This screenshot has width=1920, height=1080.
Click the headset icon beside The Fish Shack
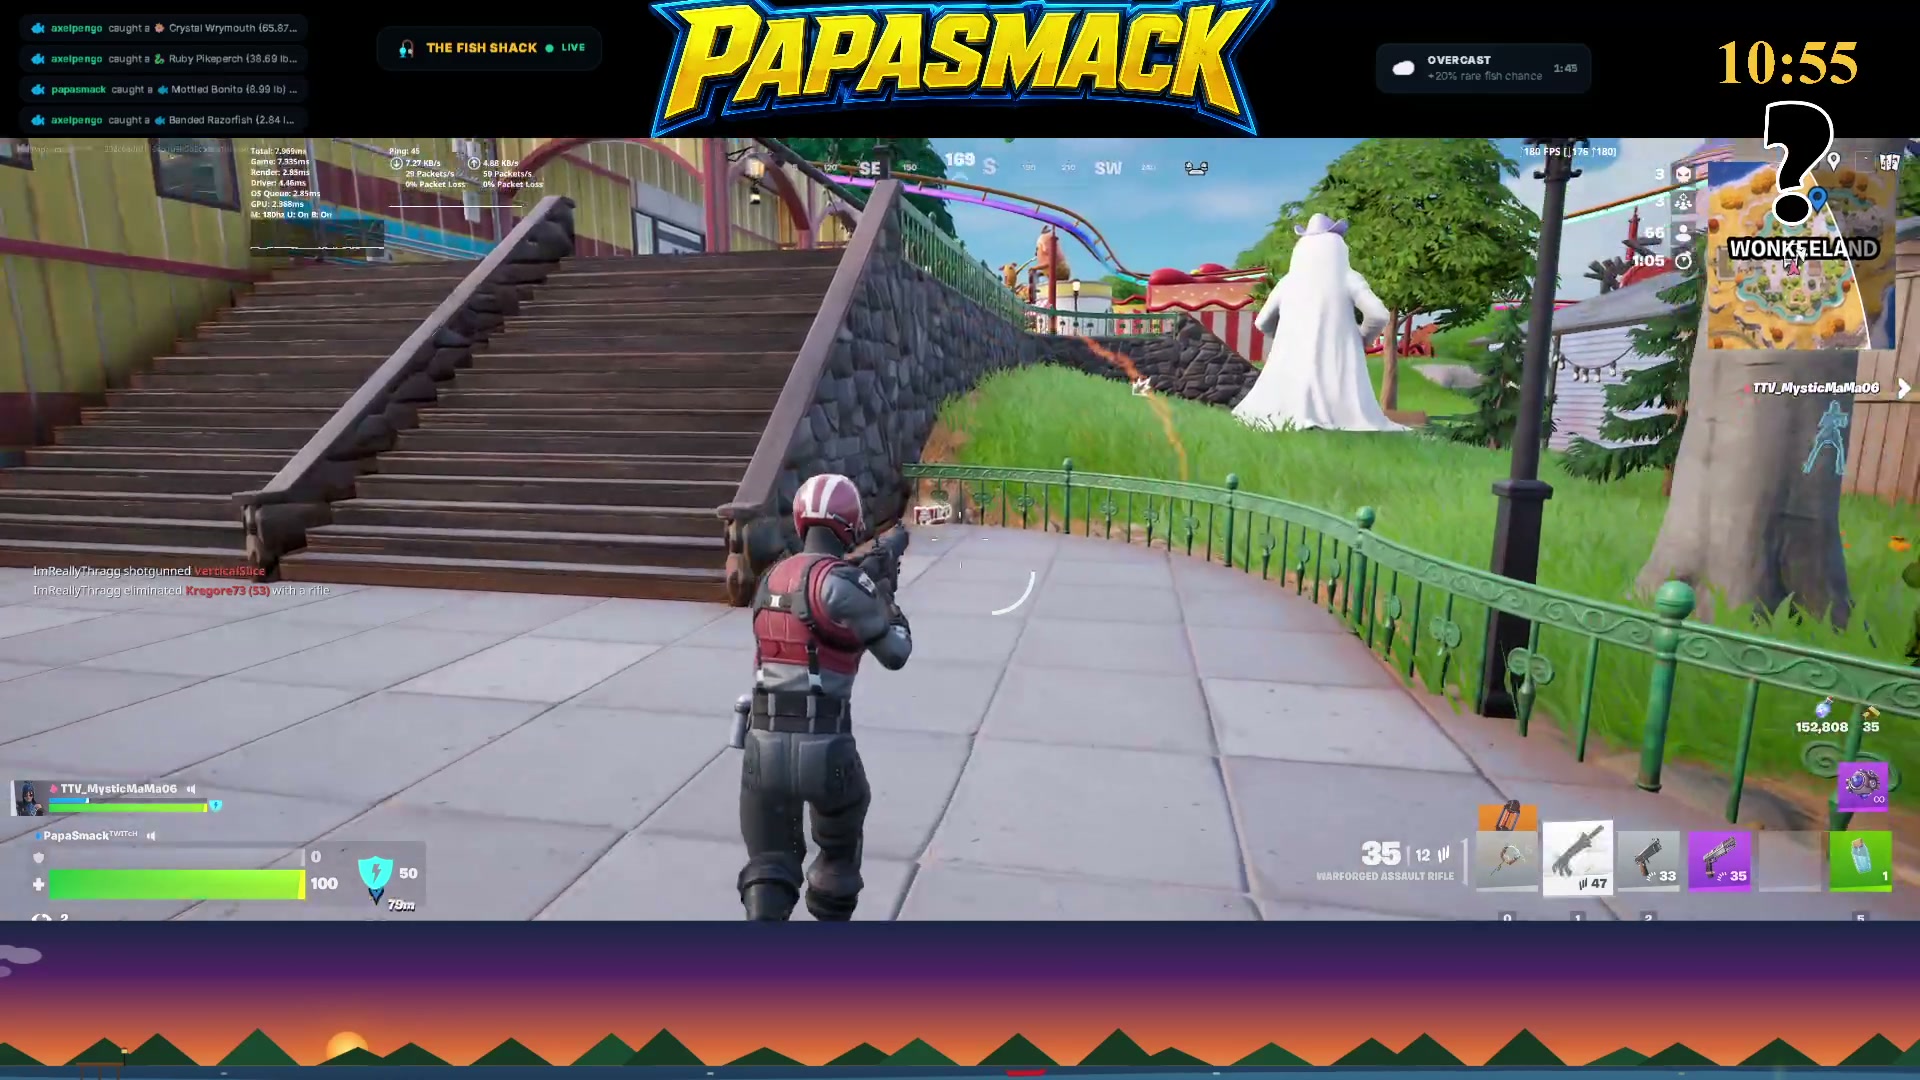point(406,48)
